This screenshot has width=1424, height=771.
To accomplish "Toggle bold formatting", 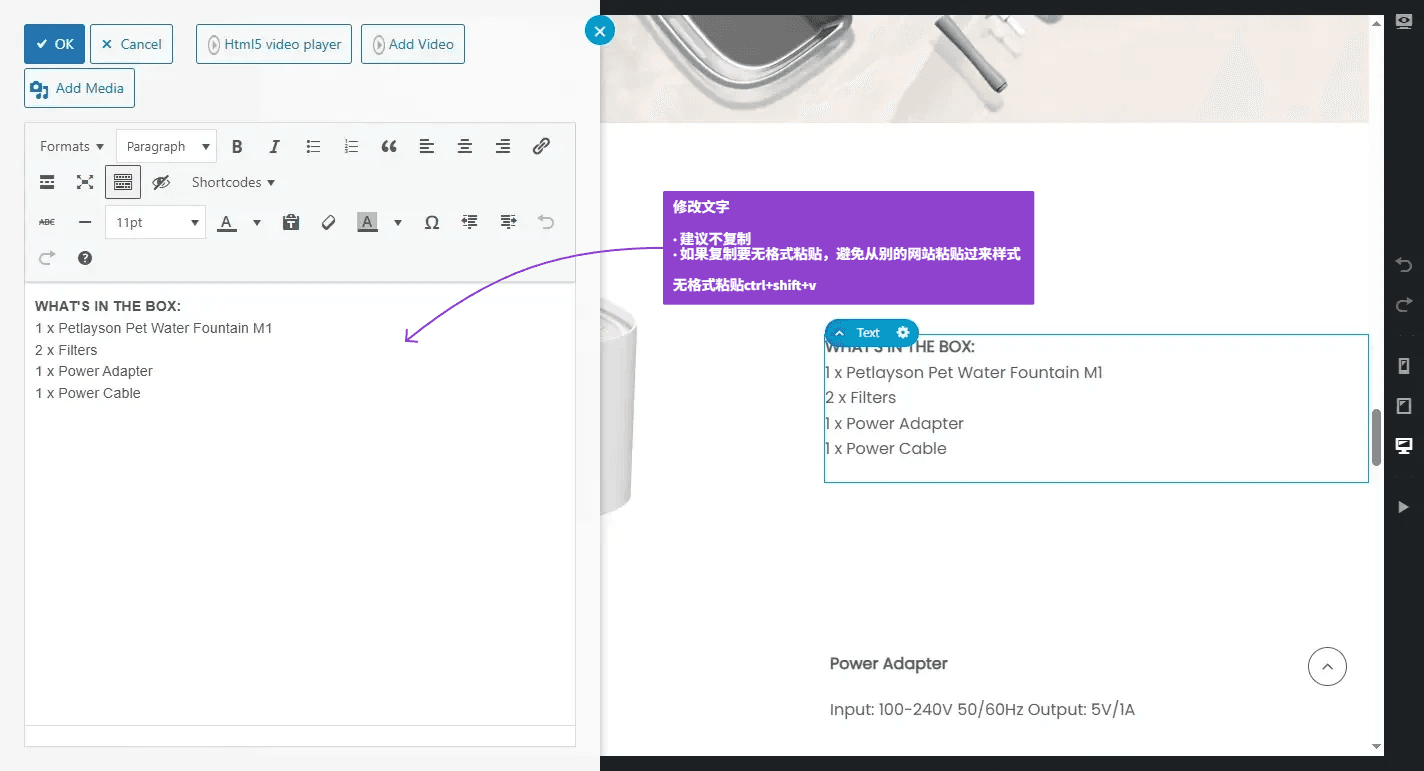I will point(237,147).
